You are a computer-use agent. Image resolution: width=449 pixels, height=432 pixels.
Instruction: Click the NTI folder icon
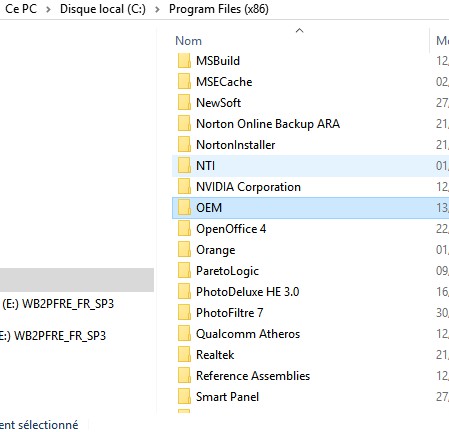pos(184,166)
